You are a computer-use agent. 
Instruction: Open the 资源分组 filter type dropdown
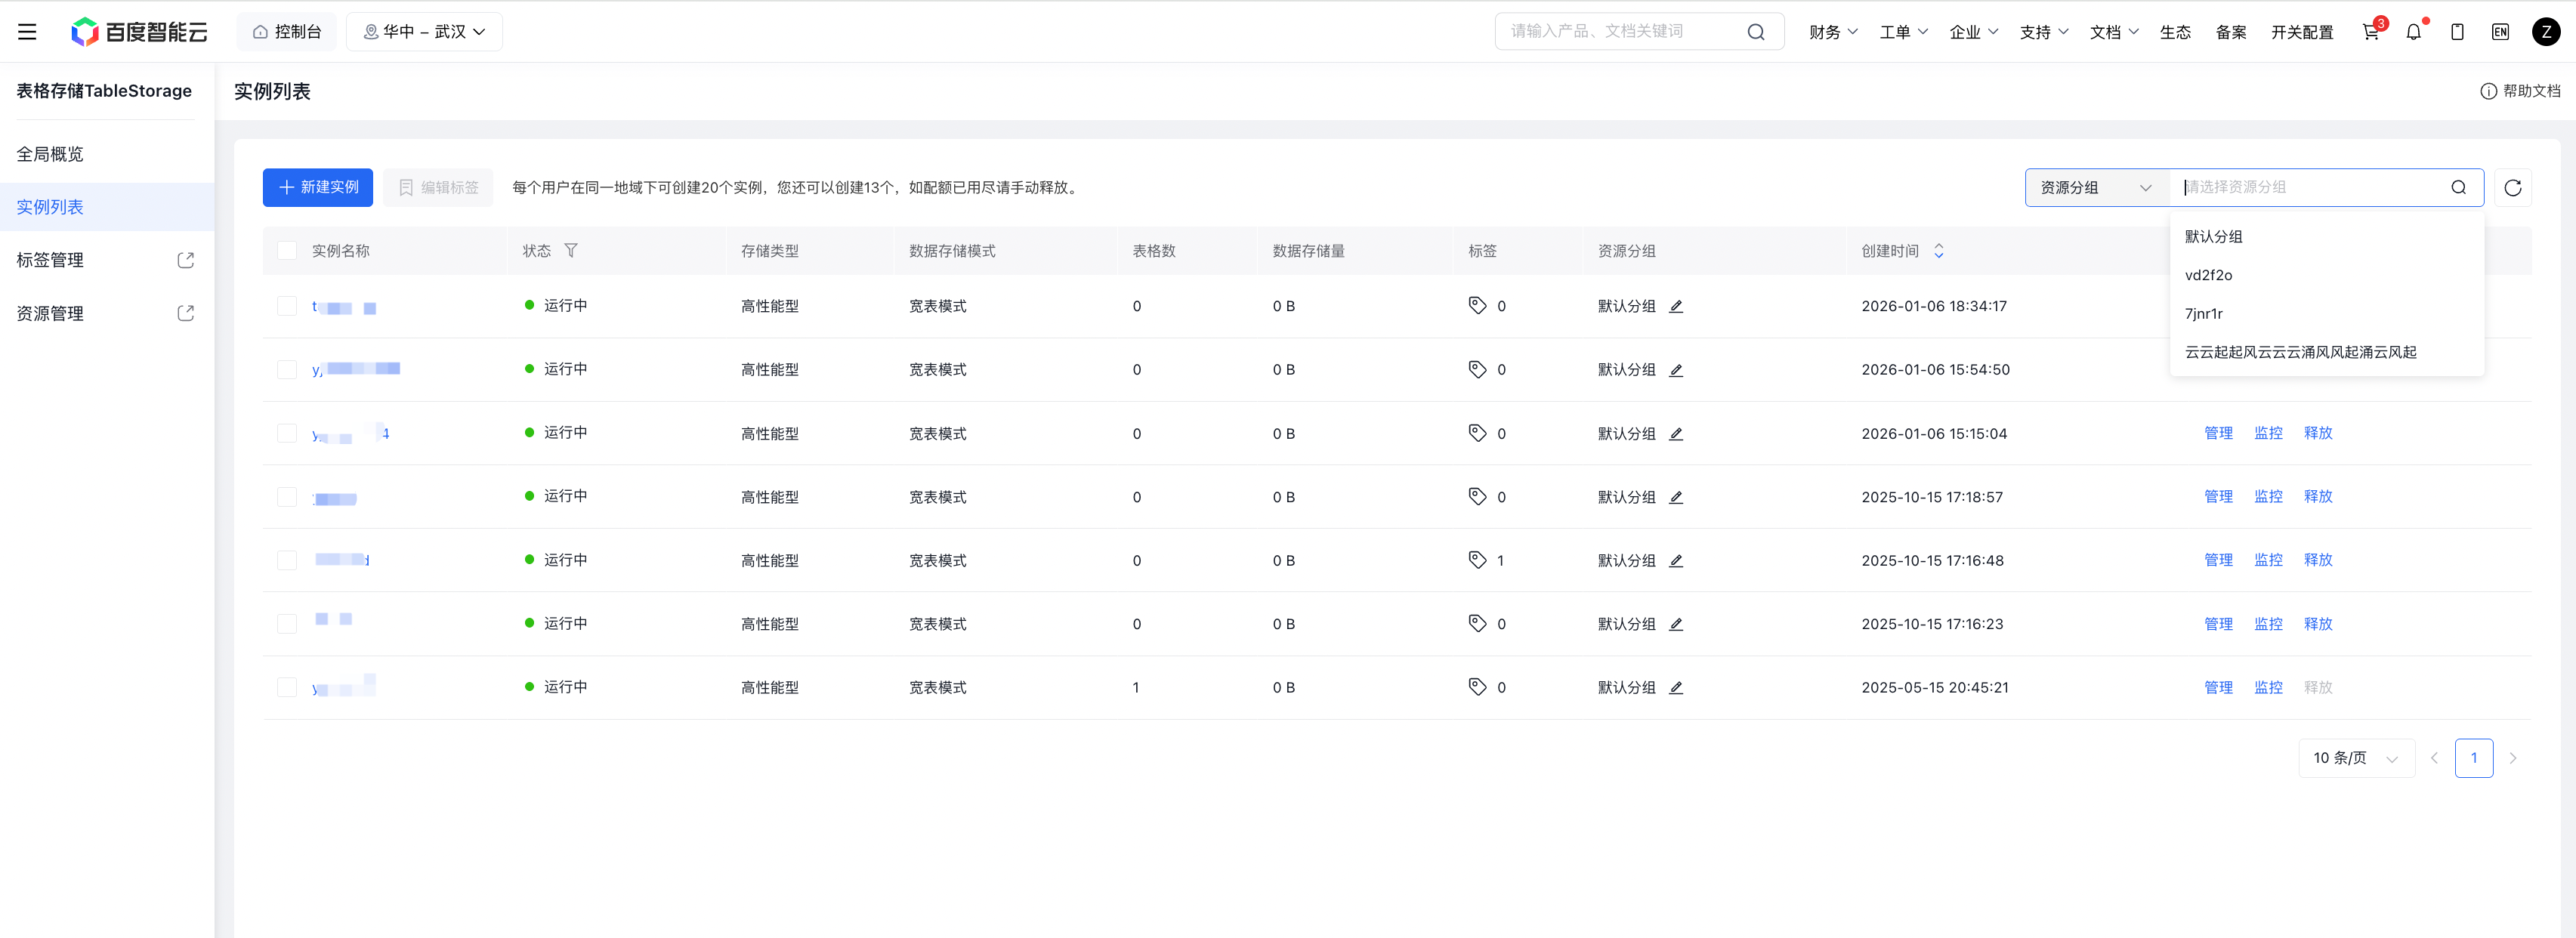(2095, 188)
